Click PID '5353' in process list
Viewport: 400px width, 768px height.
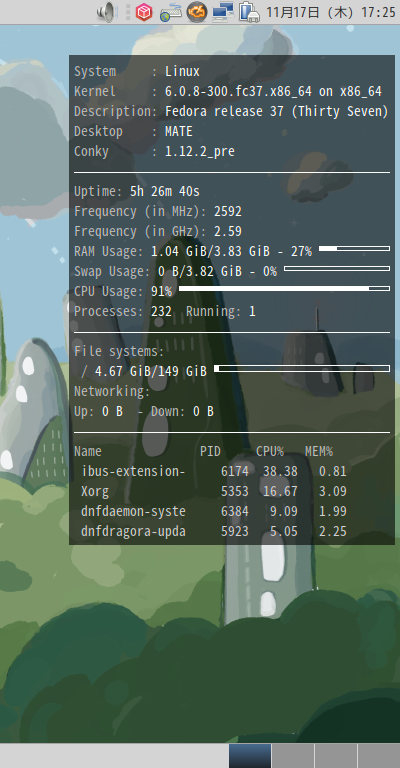coord(235,491)
